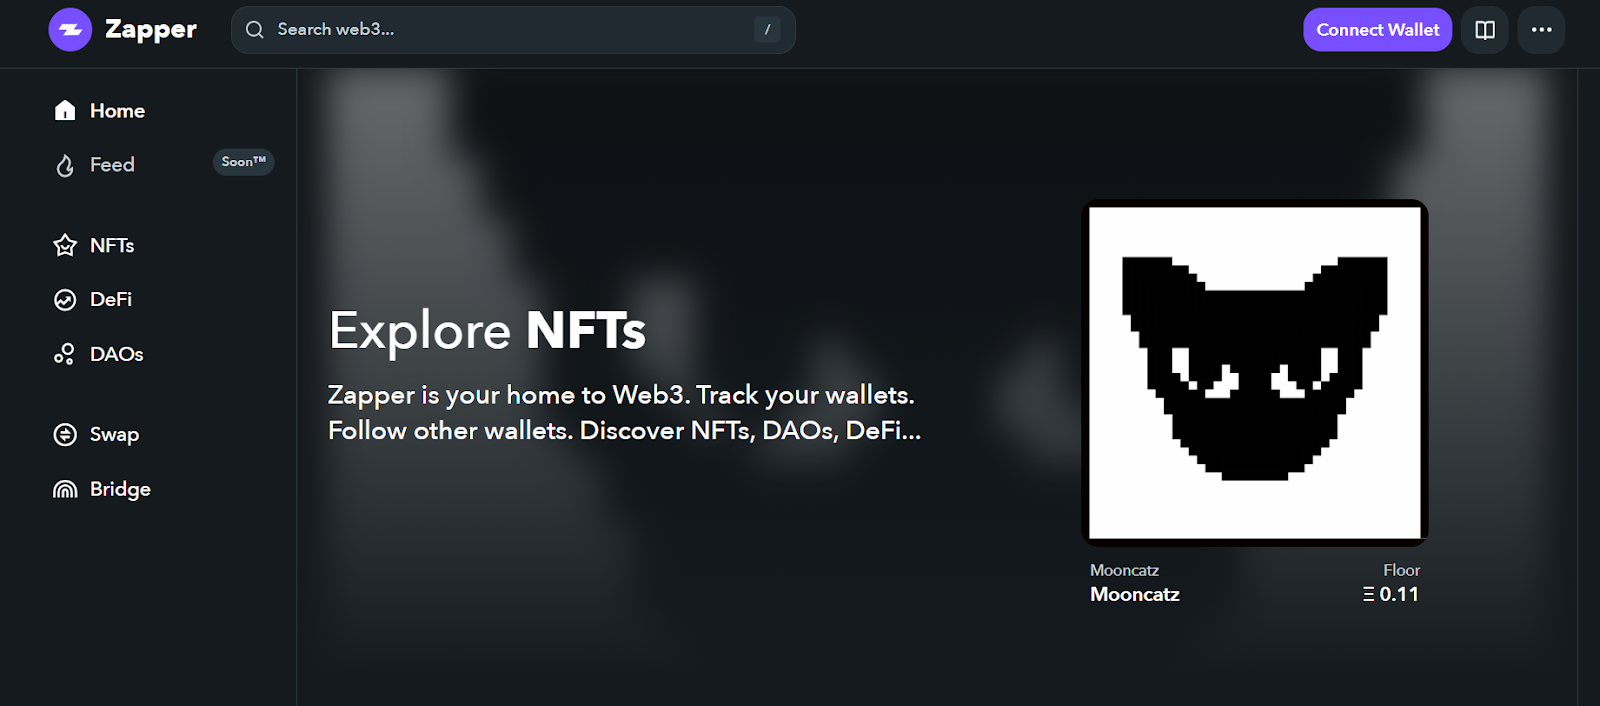This screenshot has height=706, width=1600.
Task: Click the Bridge rainbow icon
Action: click(x=65, y=489)
